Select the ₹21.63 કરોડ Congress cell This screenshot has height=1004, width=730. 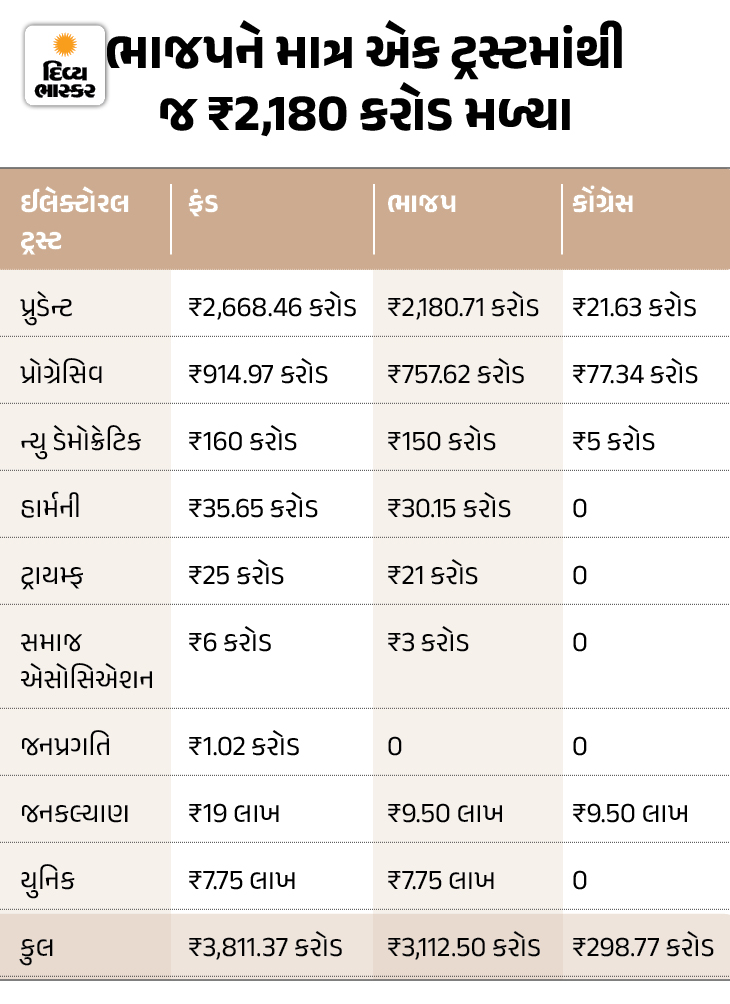(634, 307)
